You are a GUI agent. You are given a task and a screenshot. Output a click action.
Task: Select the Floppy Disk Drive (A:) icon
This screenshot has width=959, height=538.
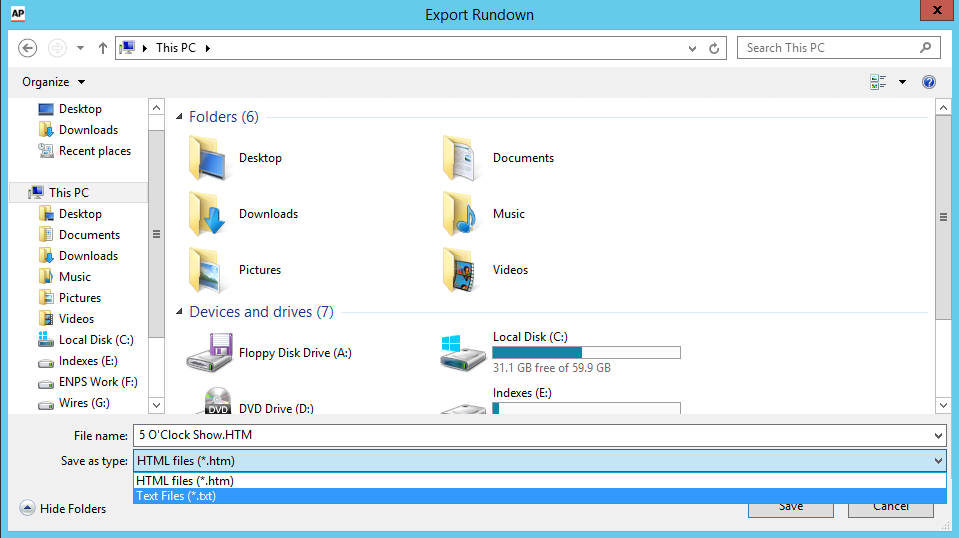(x=210, y=352)
